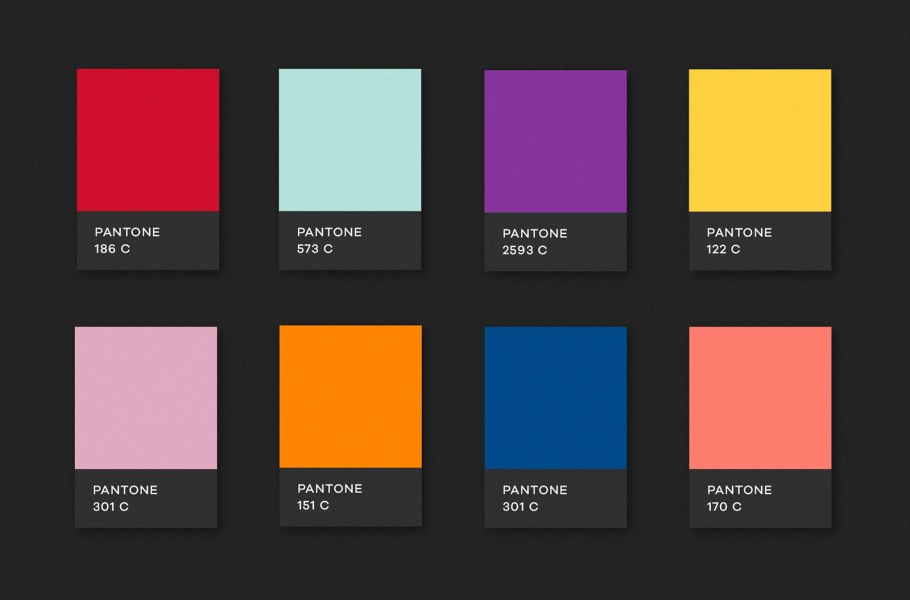Select the purple PANTONE 2593 C swatch
The height and width of the screenshot is (600, 910).
(x=554, y=140)
